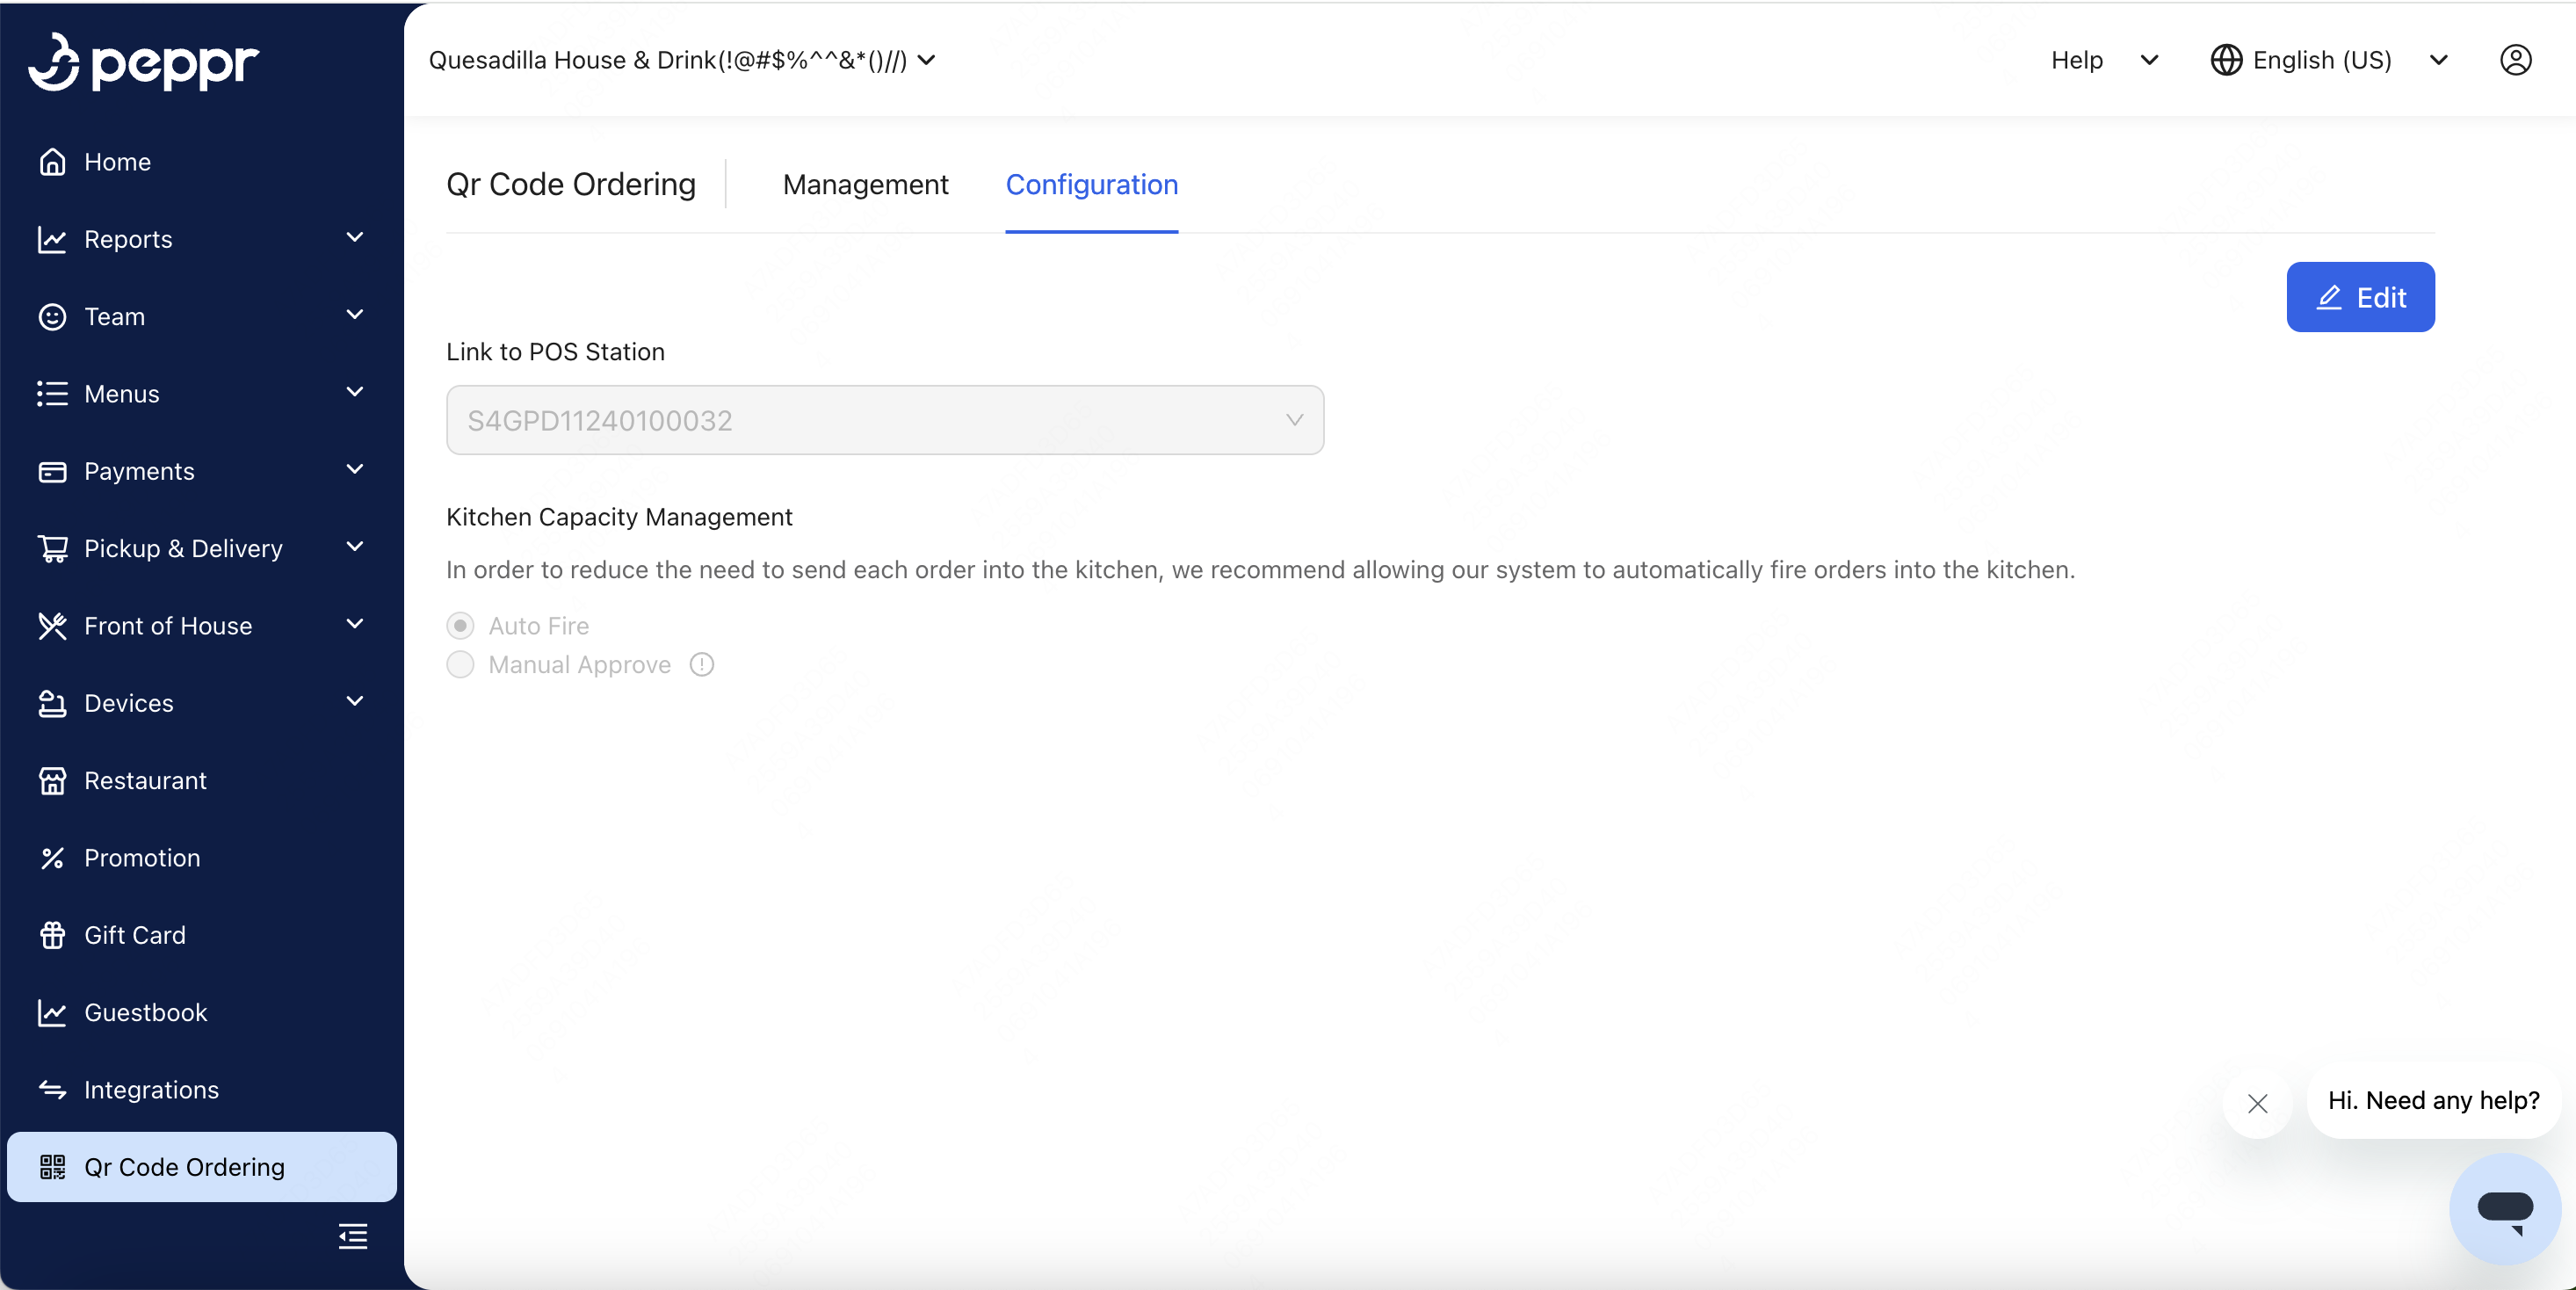Click the Edit button
Viewport: 2576px width, 1290px height.
click(x=2360, y=297)
